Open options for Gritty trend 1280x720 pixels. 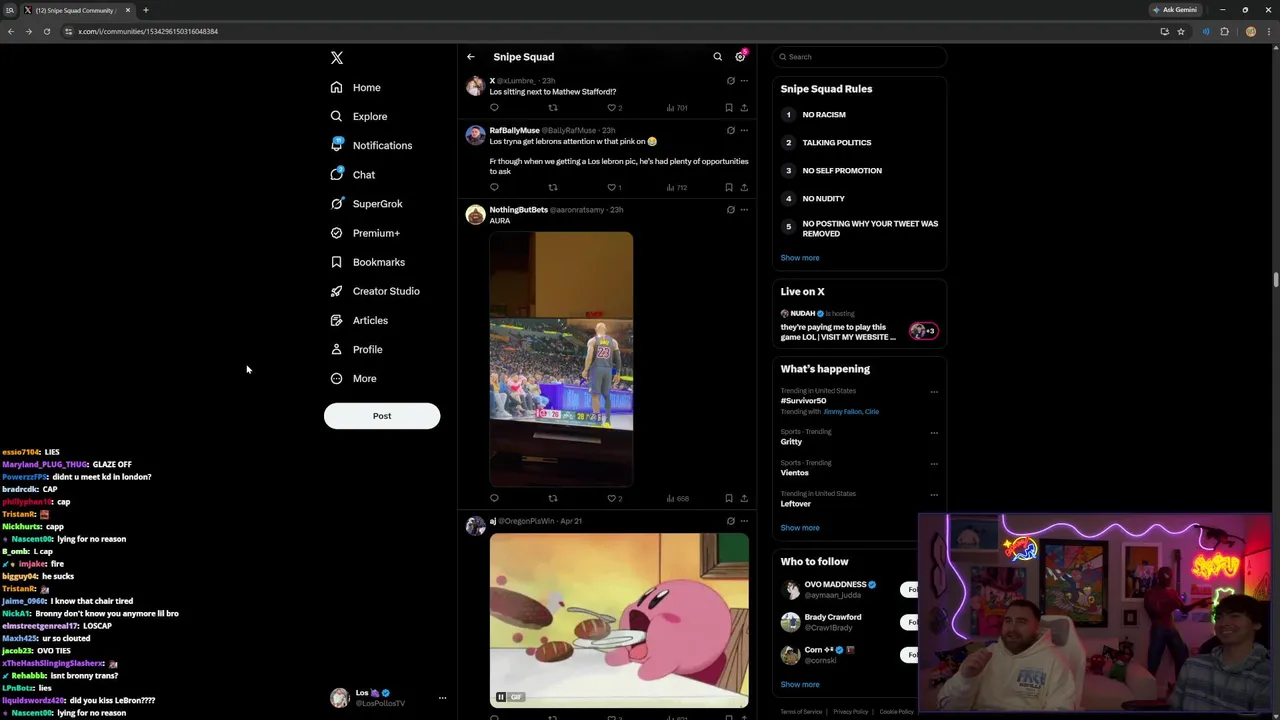coord(934,432)
